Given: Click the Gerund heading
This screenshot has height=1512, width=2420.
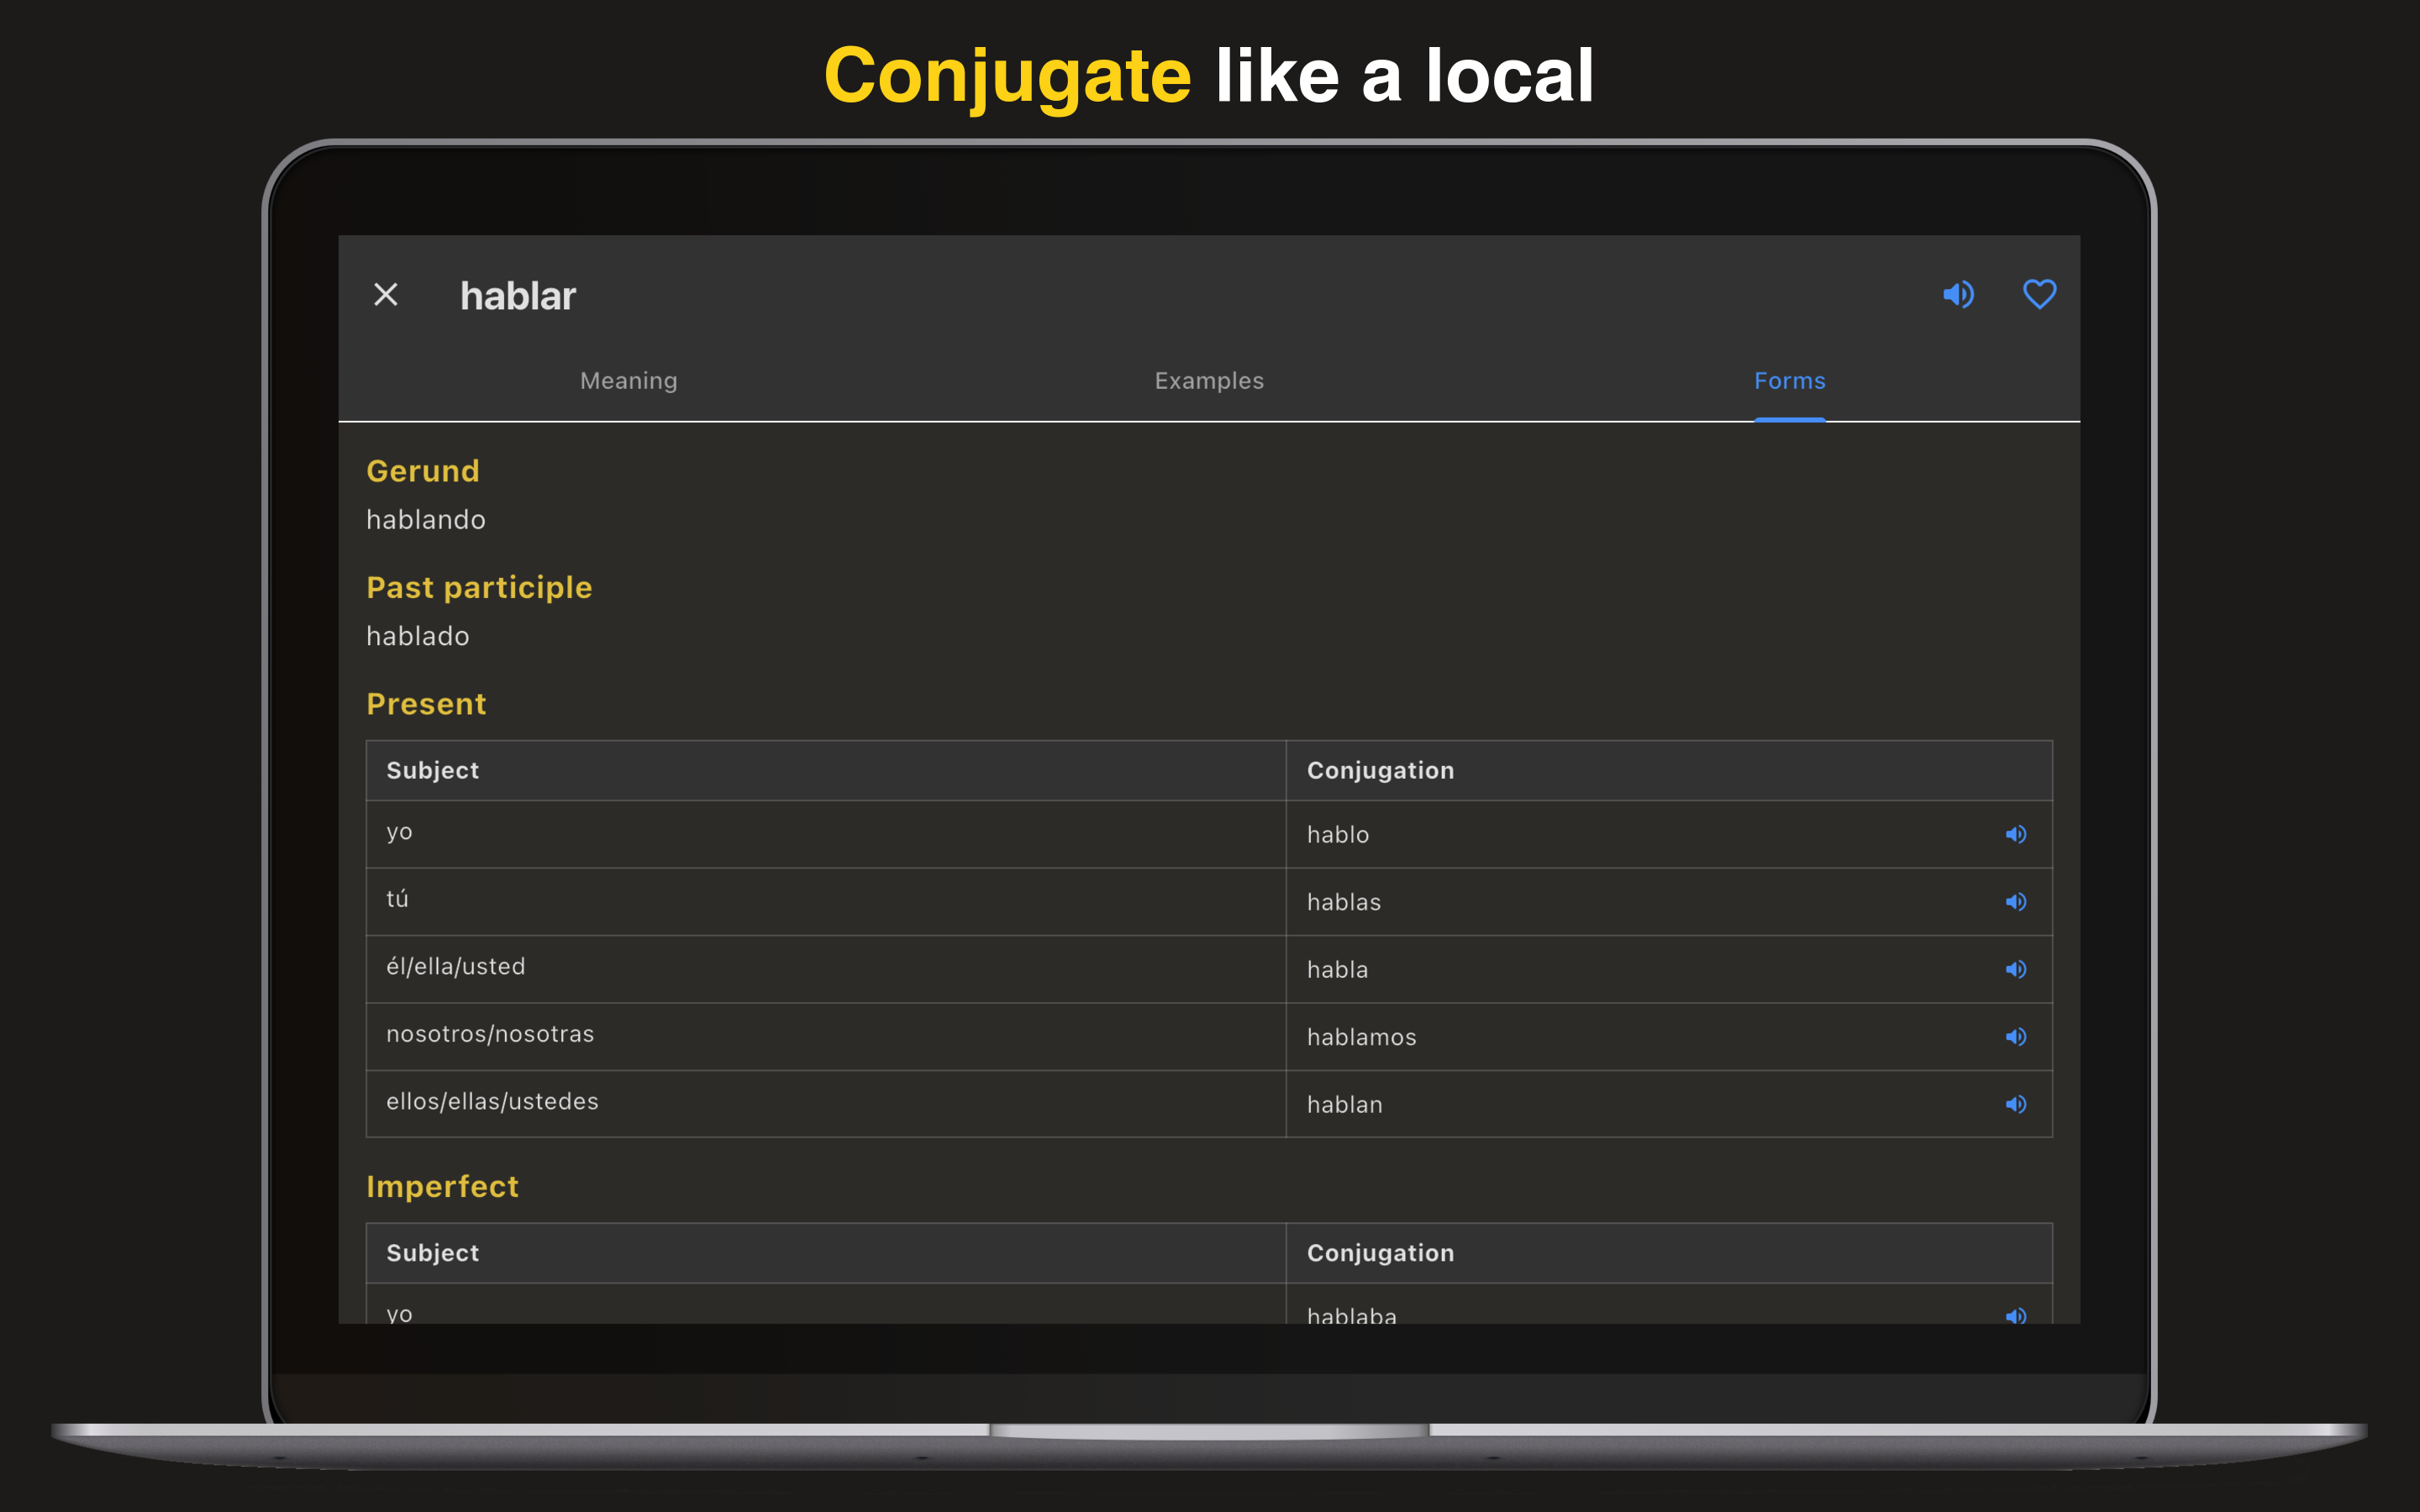Looking at the screenshot, I should coord(423,471).
